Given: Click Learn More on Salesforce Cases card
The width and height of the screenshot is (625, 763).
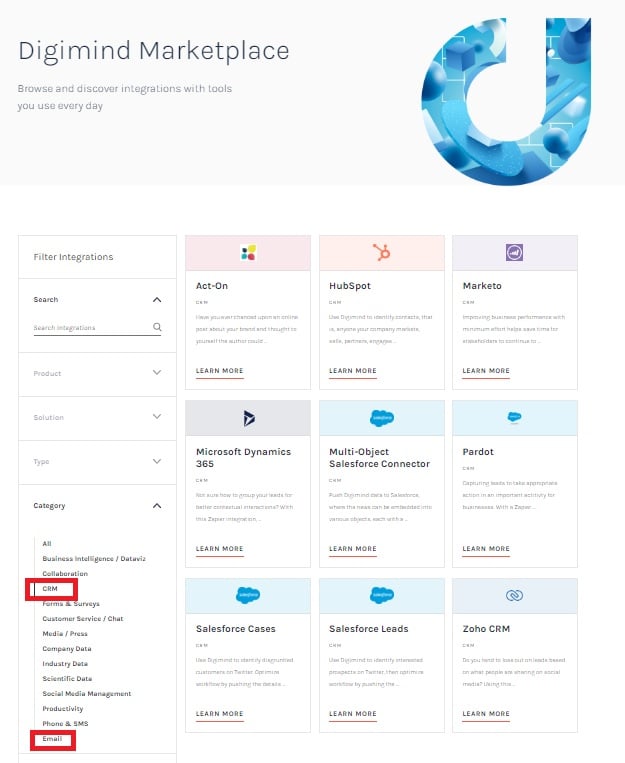Looking at the screenshot, I should (220, 714).
